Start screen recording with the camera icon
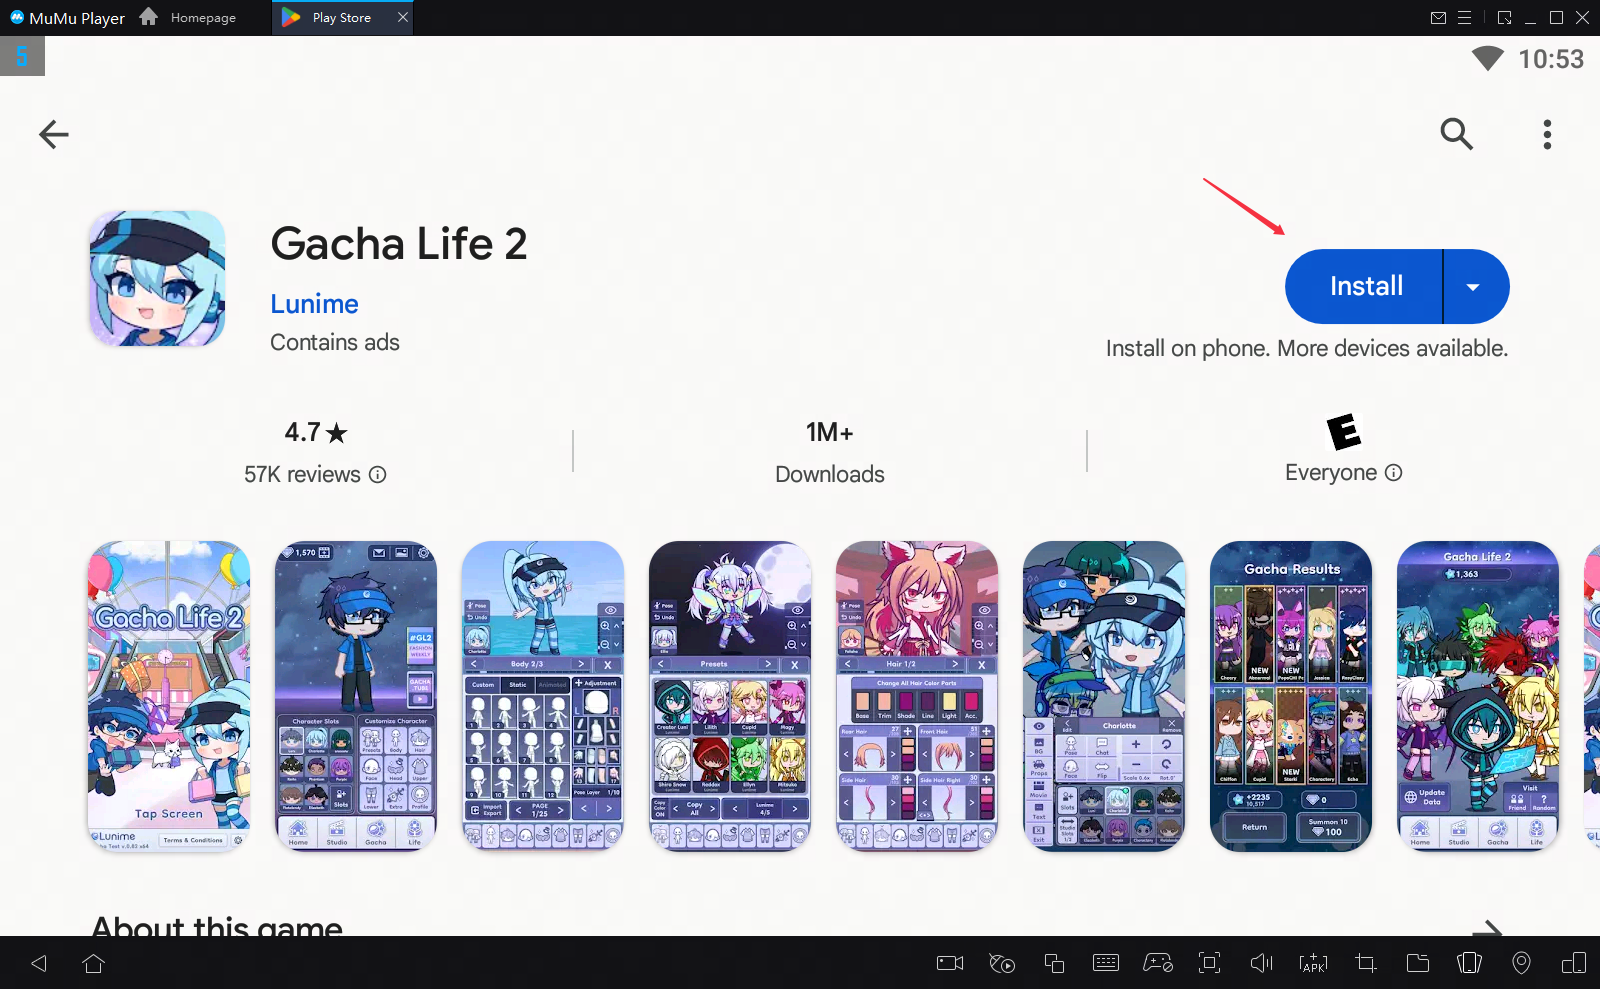Image resolution: width=1600 pixels, height=989 pixels. coord(950,963)
